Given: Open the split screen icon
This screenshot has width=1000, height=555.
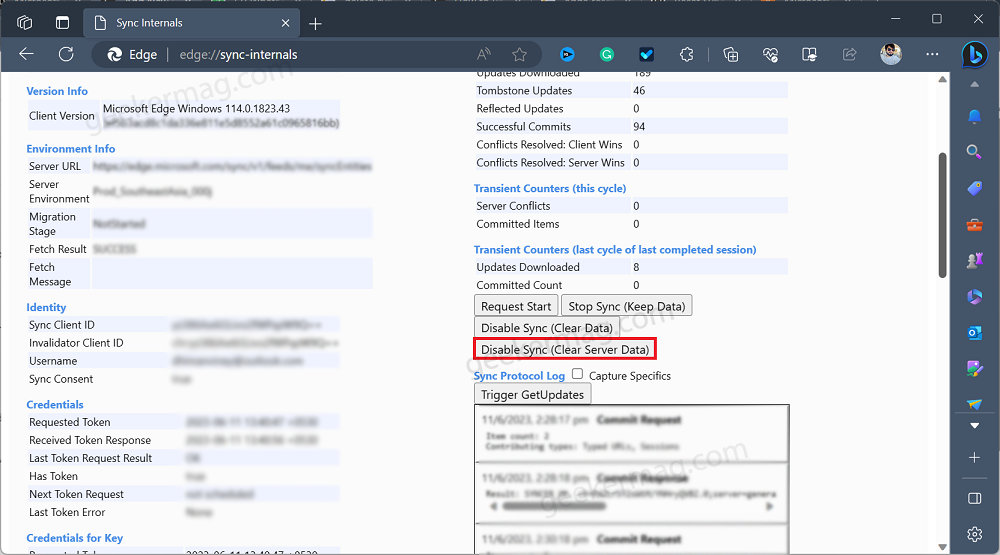Looking at the screenshot, I should [x=809, y=55].
